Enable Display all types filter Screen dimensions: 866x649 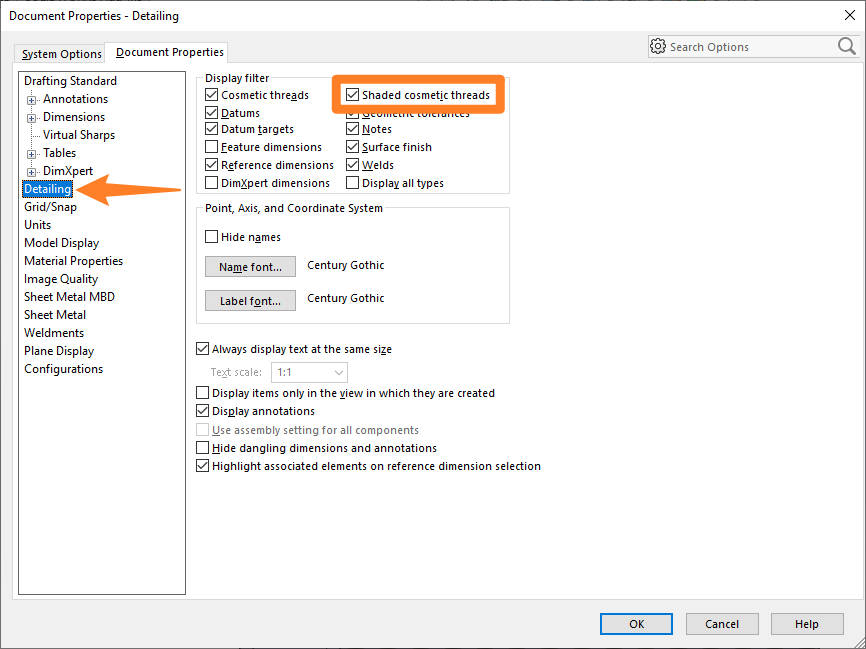354,182
